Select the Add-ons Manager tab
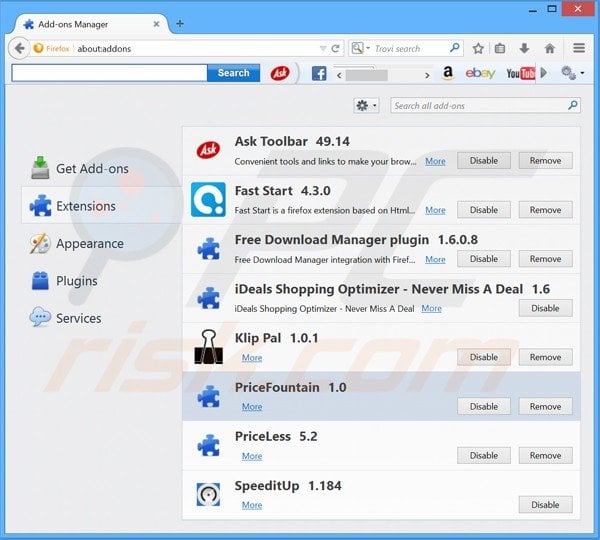600x540 pixels. point(92,24)
